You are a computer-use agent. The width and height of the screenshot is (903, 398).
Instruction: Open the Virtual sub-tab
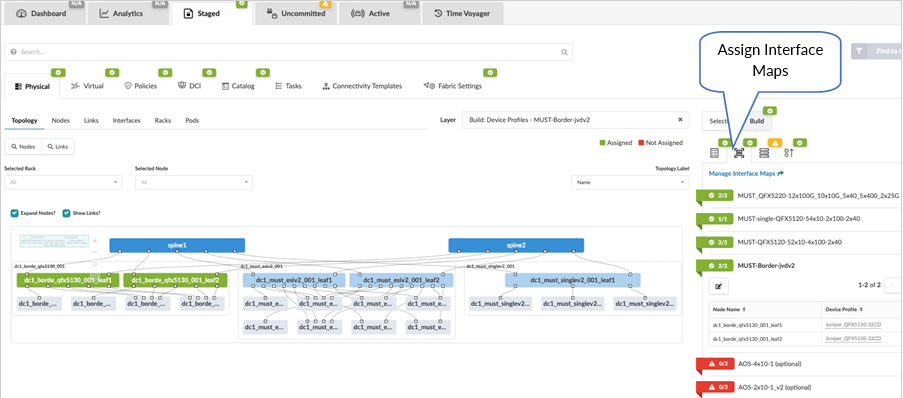point(87,86)
